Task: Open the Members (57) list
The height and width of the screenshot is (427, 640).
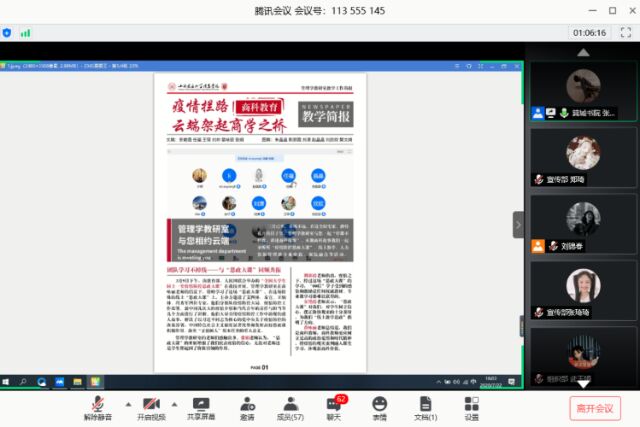Action: (x=290, y=402)
